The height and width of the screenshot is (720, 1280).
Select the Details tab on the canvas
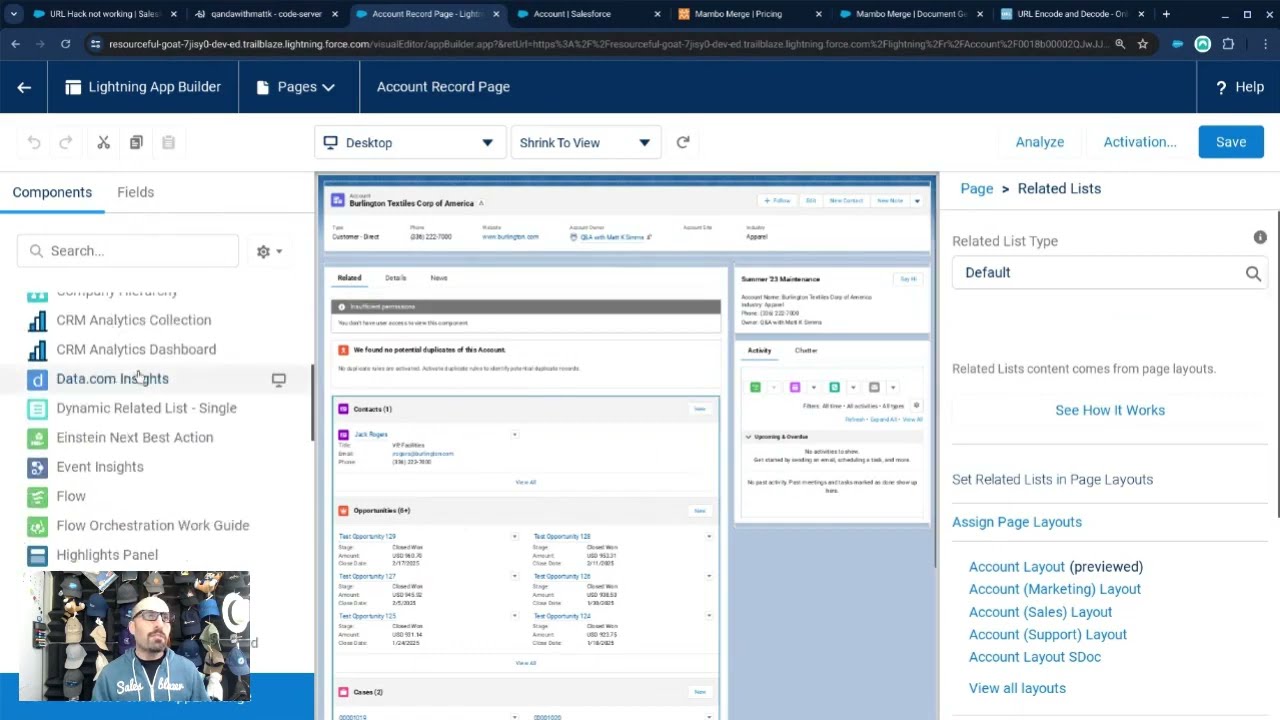click(x=396, y=278)
